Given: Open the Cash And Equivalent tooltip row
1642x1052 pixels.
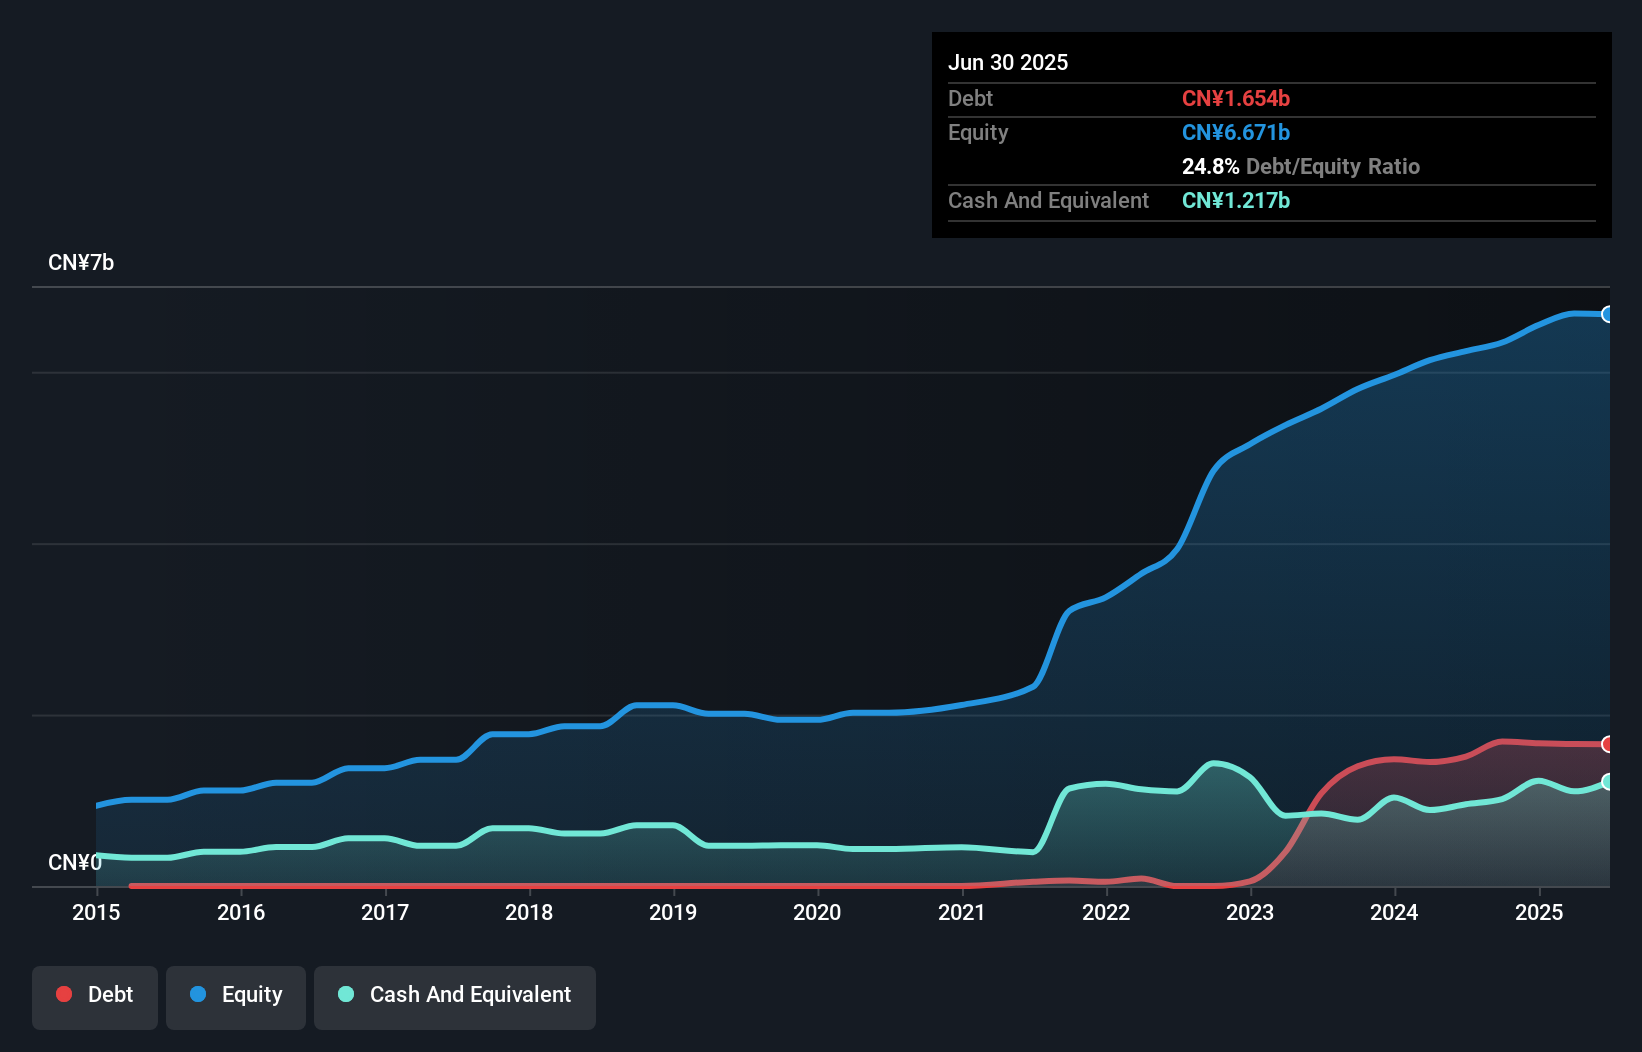Looking at the screenshot, I should pos(1047,200).
